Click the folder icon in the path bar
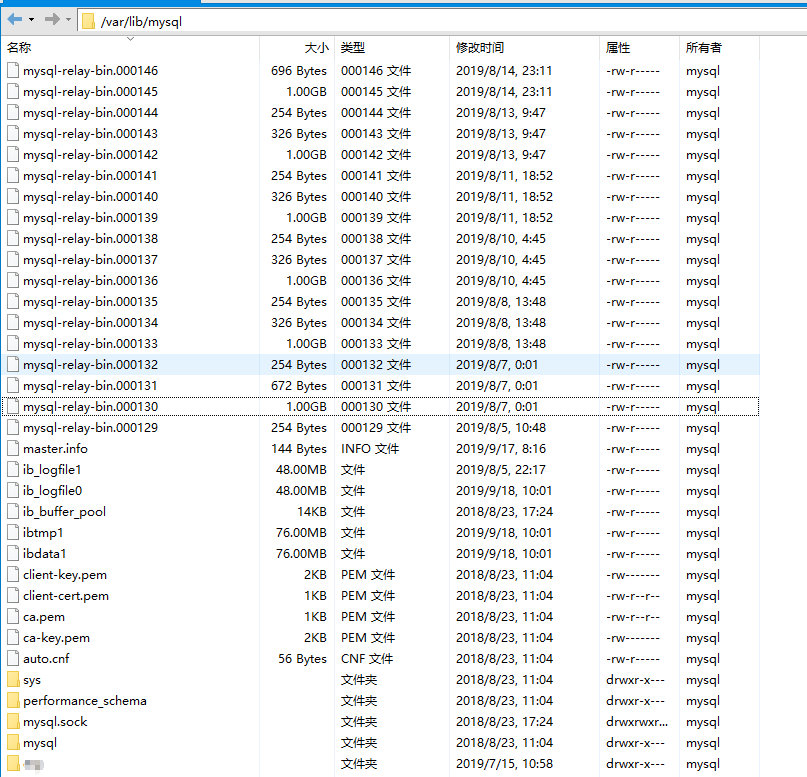This screenshot has width=807, height=777. tap(89, 22)
